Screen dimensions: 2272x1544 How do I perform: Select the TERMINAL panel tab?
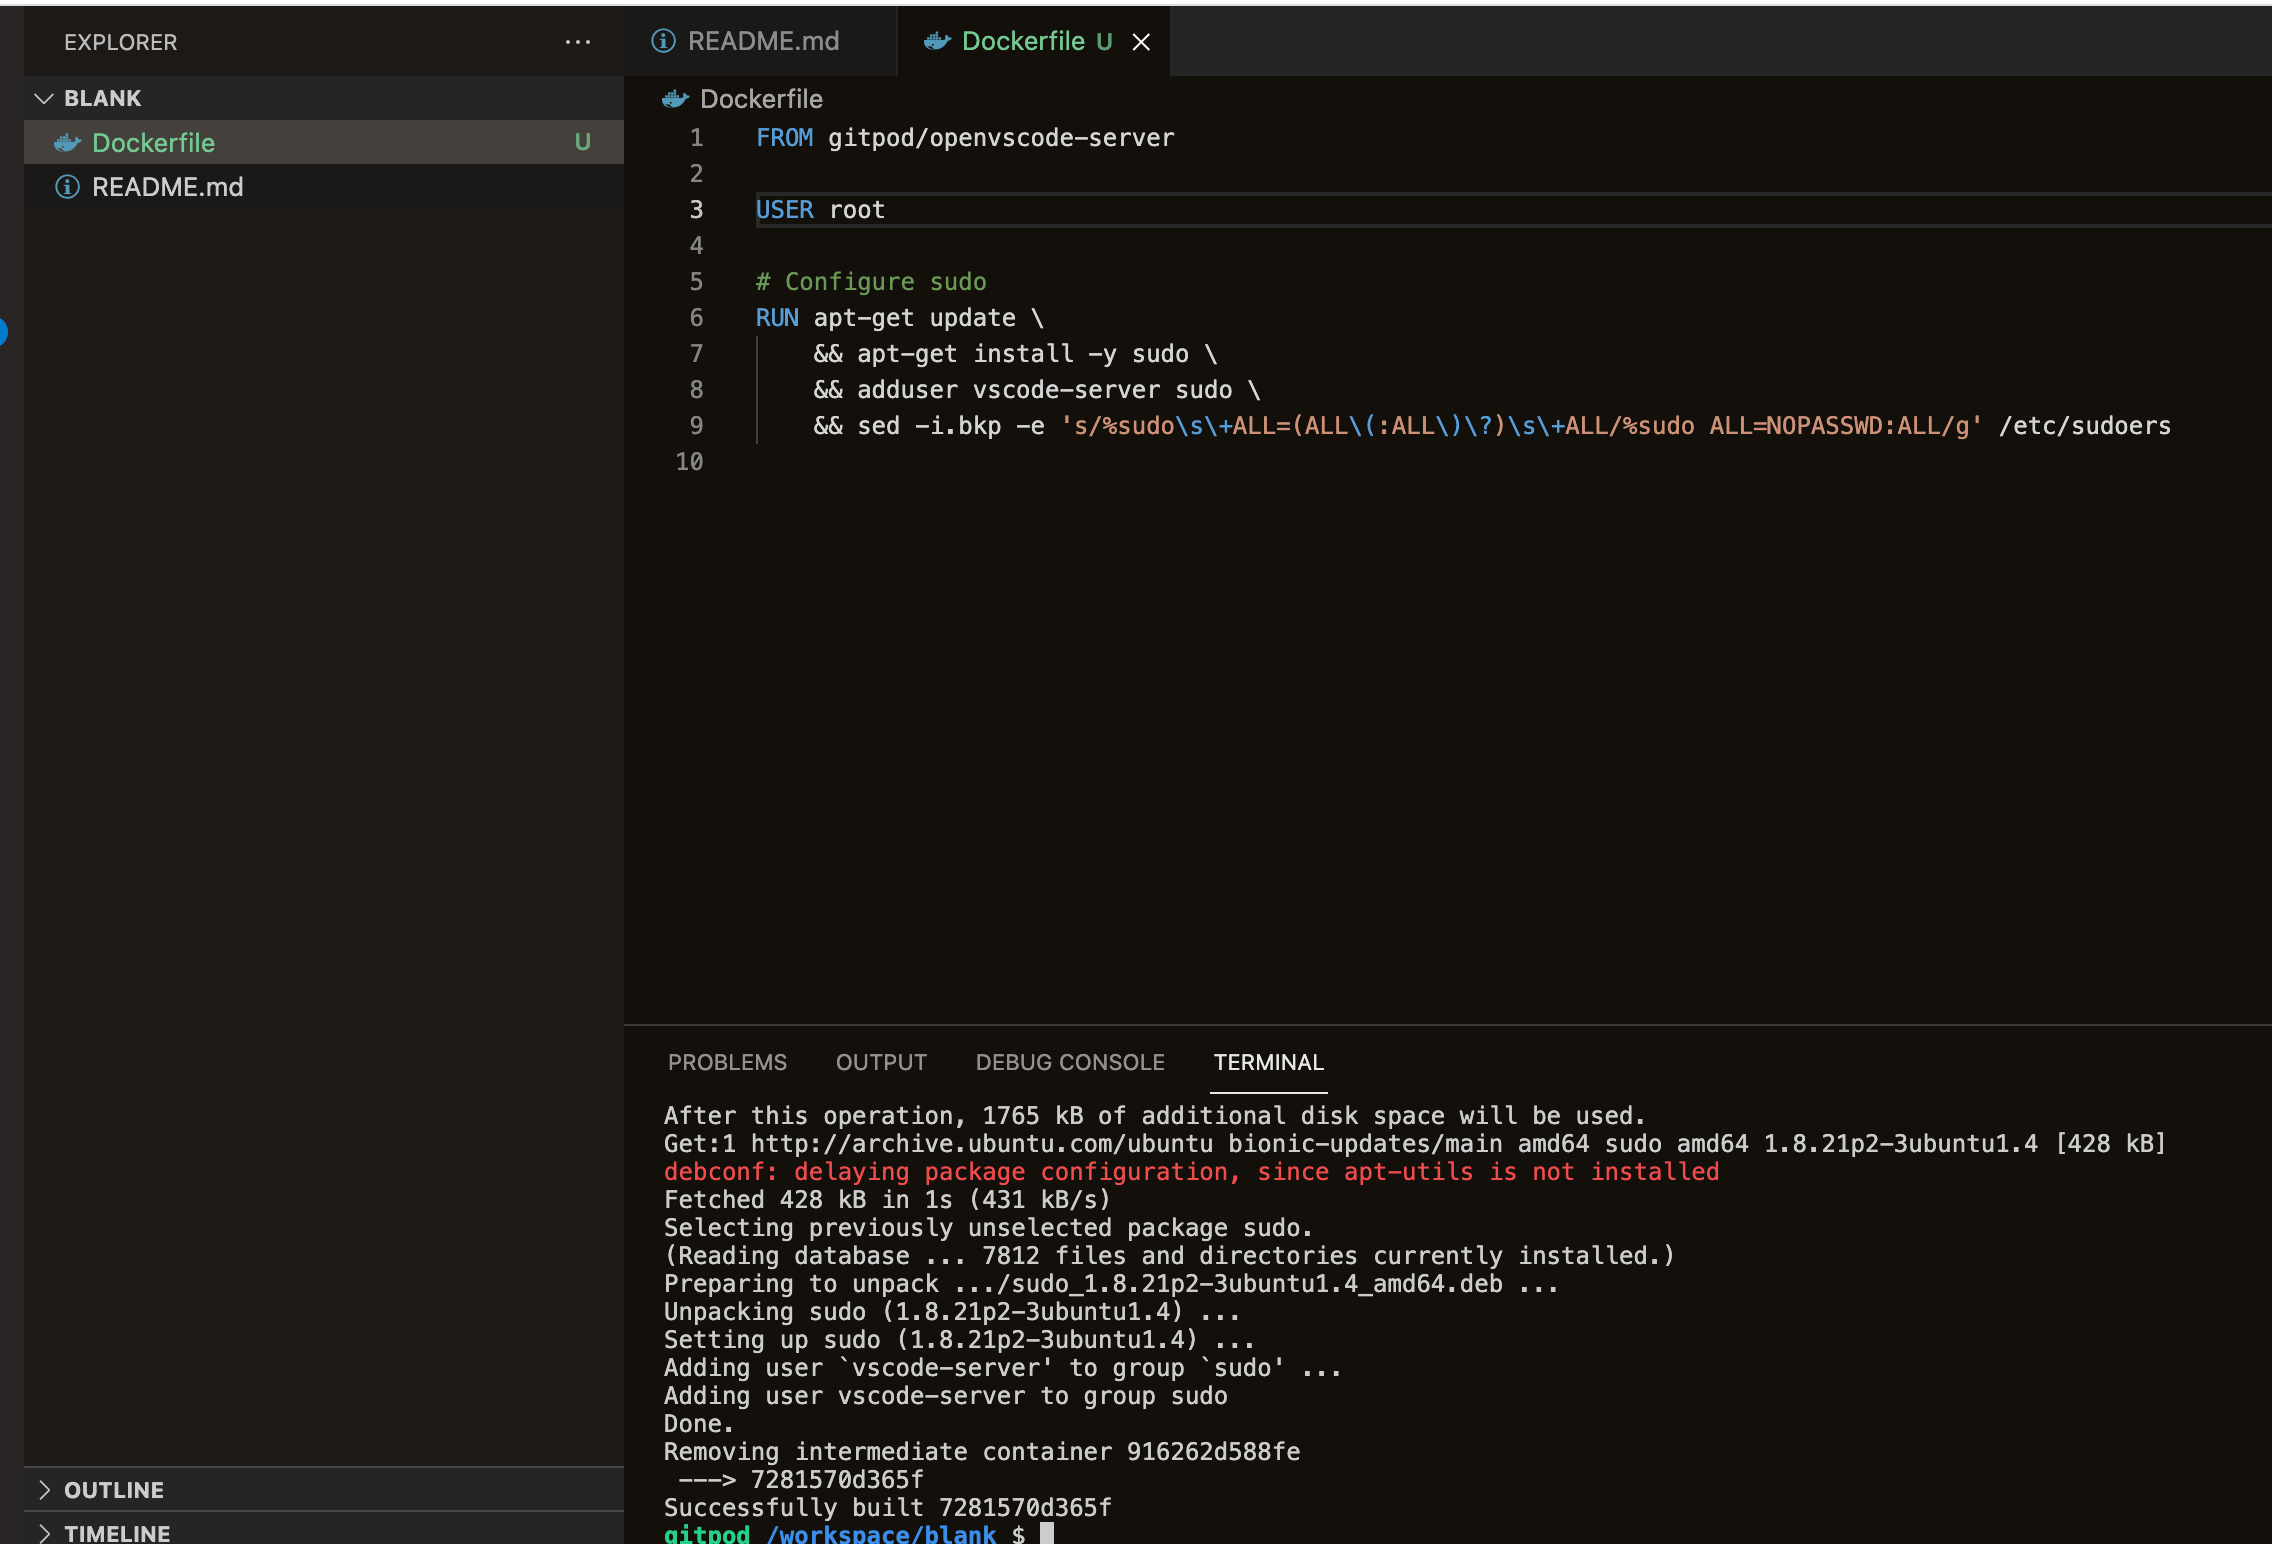(x=1268, y=1062)
